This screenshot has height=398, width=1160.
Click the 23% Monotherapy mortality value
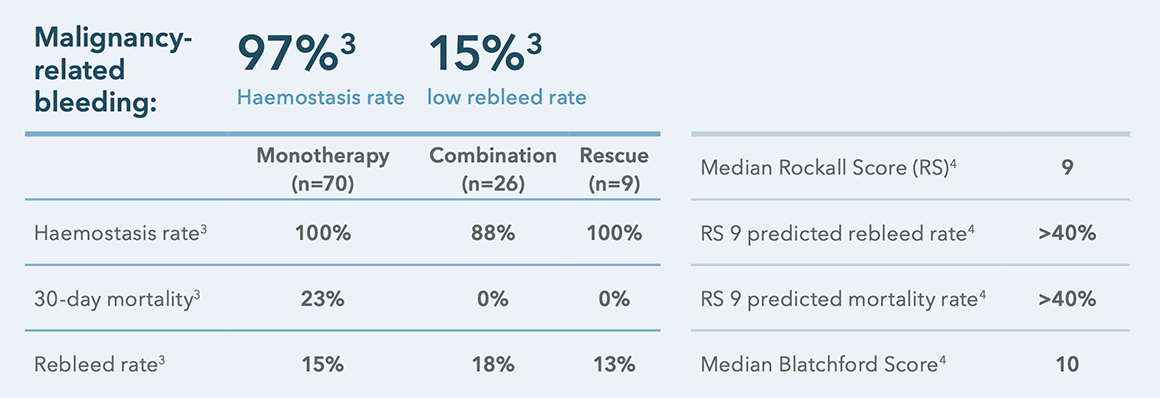[323, 299]
